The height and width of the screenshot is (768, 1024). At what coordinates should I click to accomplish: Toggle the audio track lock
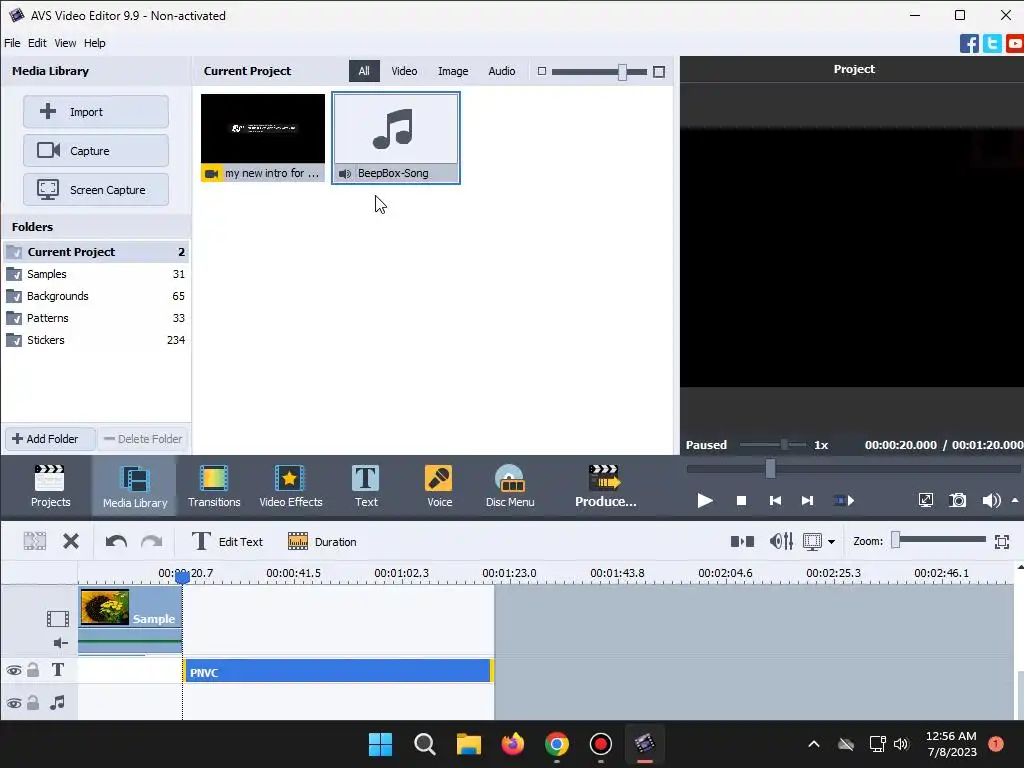coord(33,703)
